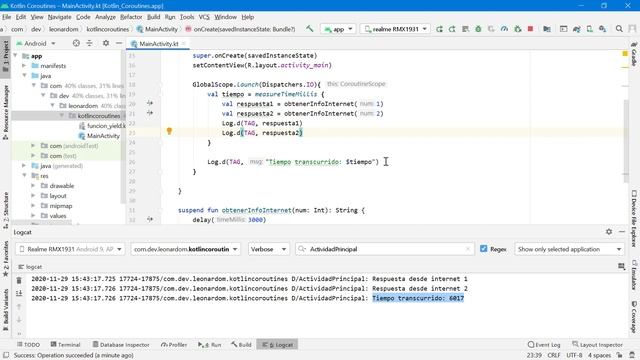The height and width of the screenshot is (360, 640).
Task: Expand the manifests folder
Action: [24, 65]
